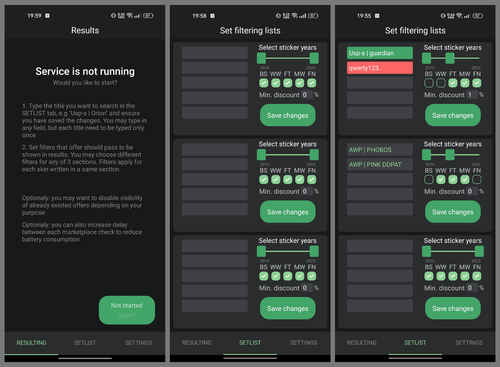500x367 pixels.
Task: Focus Min. discount field in the AWP | PHOBOS section
Action: coord(472,191)
